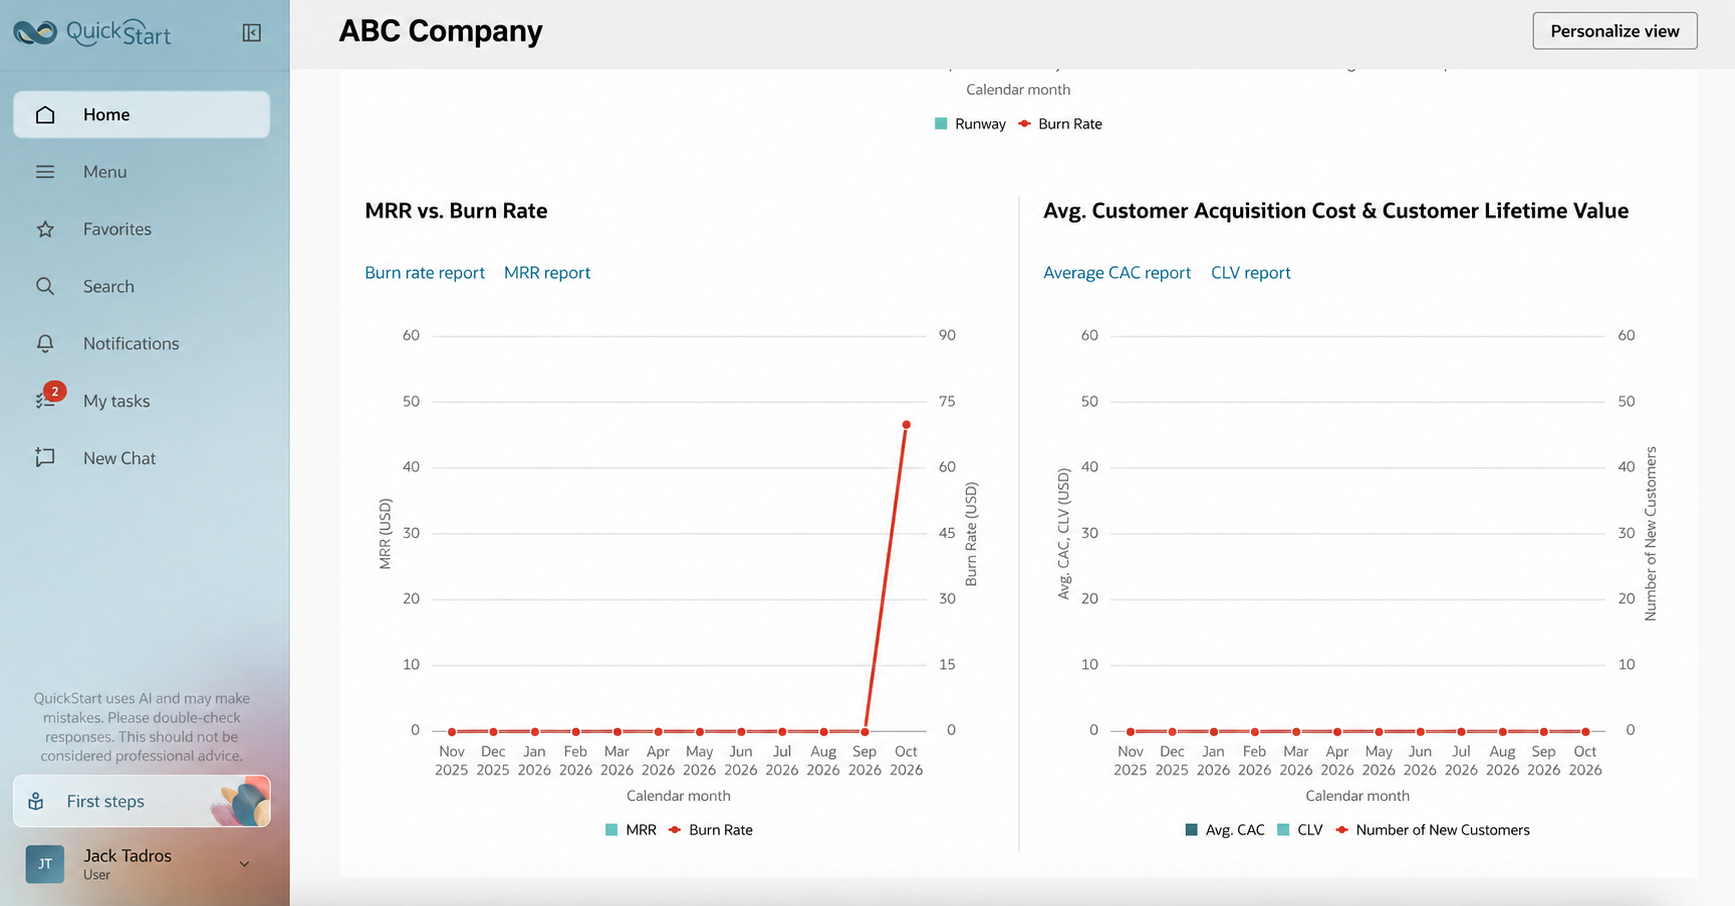The width and height of the screenshot is (1735, 906).
Task: Toggle CLV legend swatch
Action: pos(1283,830)
